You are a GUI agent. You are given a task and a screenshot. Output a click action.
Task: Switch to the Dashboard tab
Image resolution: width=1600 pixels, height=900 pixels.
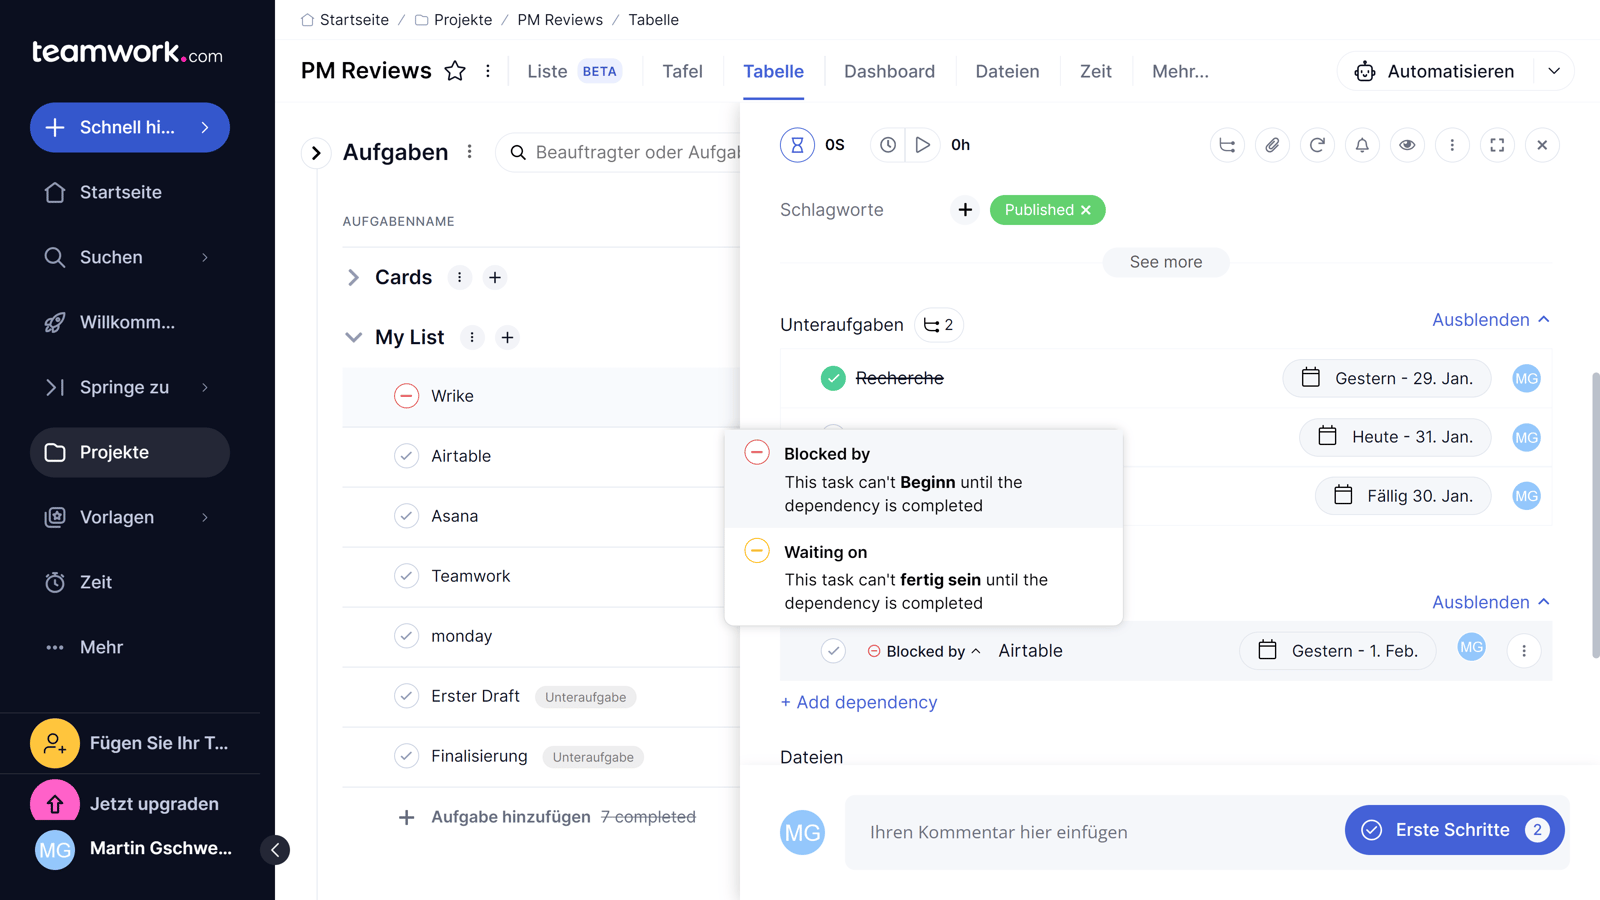(x=889, y=71)
